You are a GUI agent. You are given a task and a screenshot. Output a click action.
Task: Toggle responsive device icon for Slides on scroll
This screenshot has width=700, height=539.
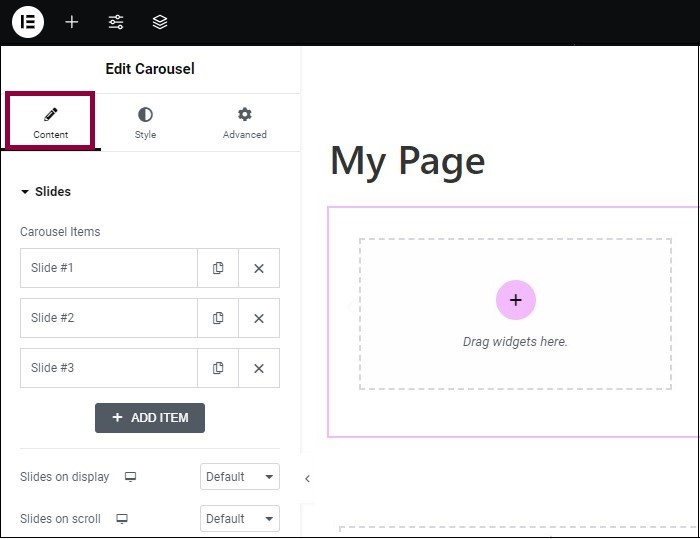coord(122,519)
